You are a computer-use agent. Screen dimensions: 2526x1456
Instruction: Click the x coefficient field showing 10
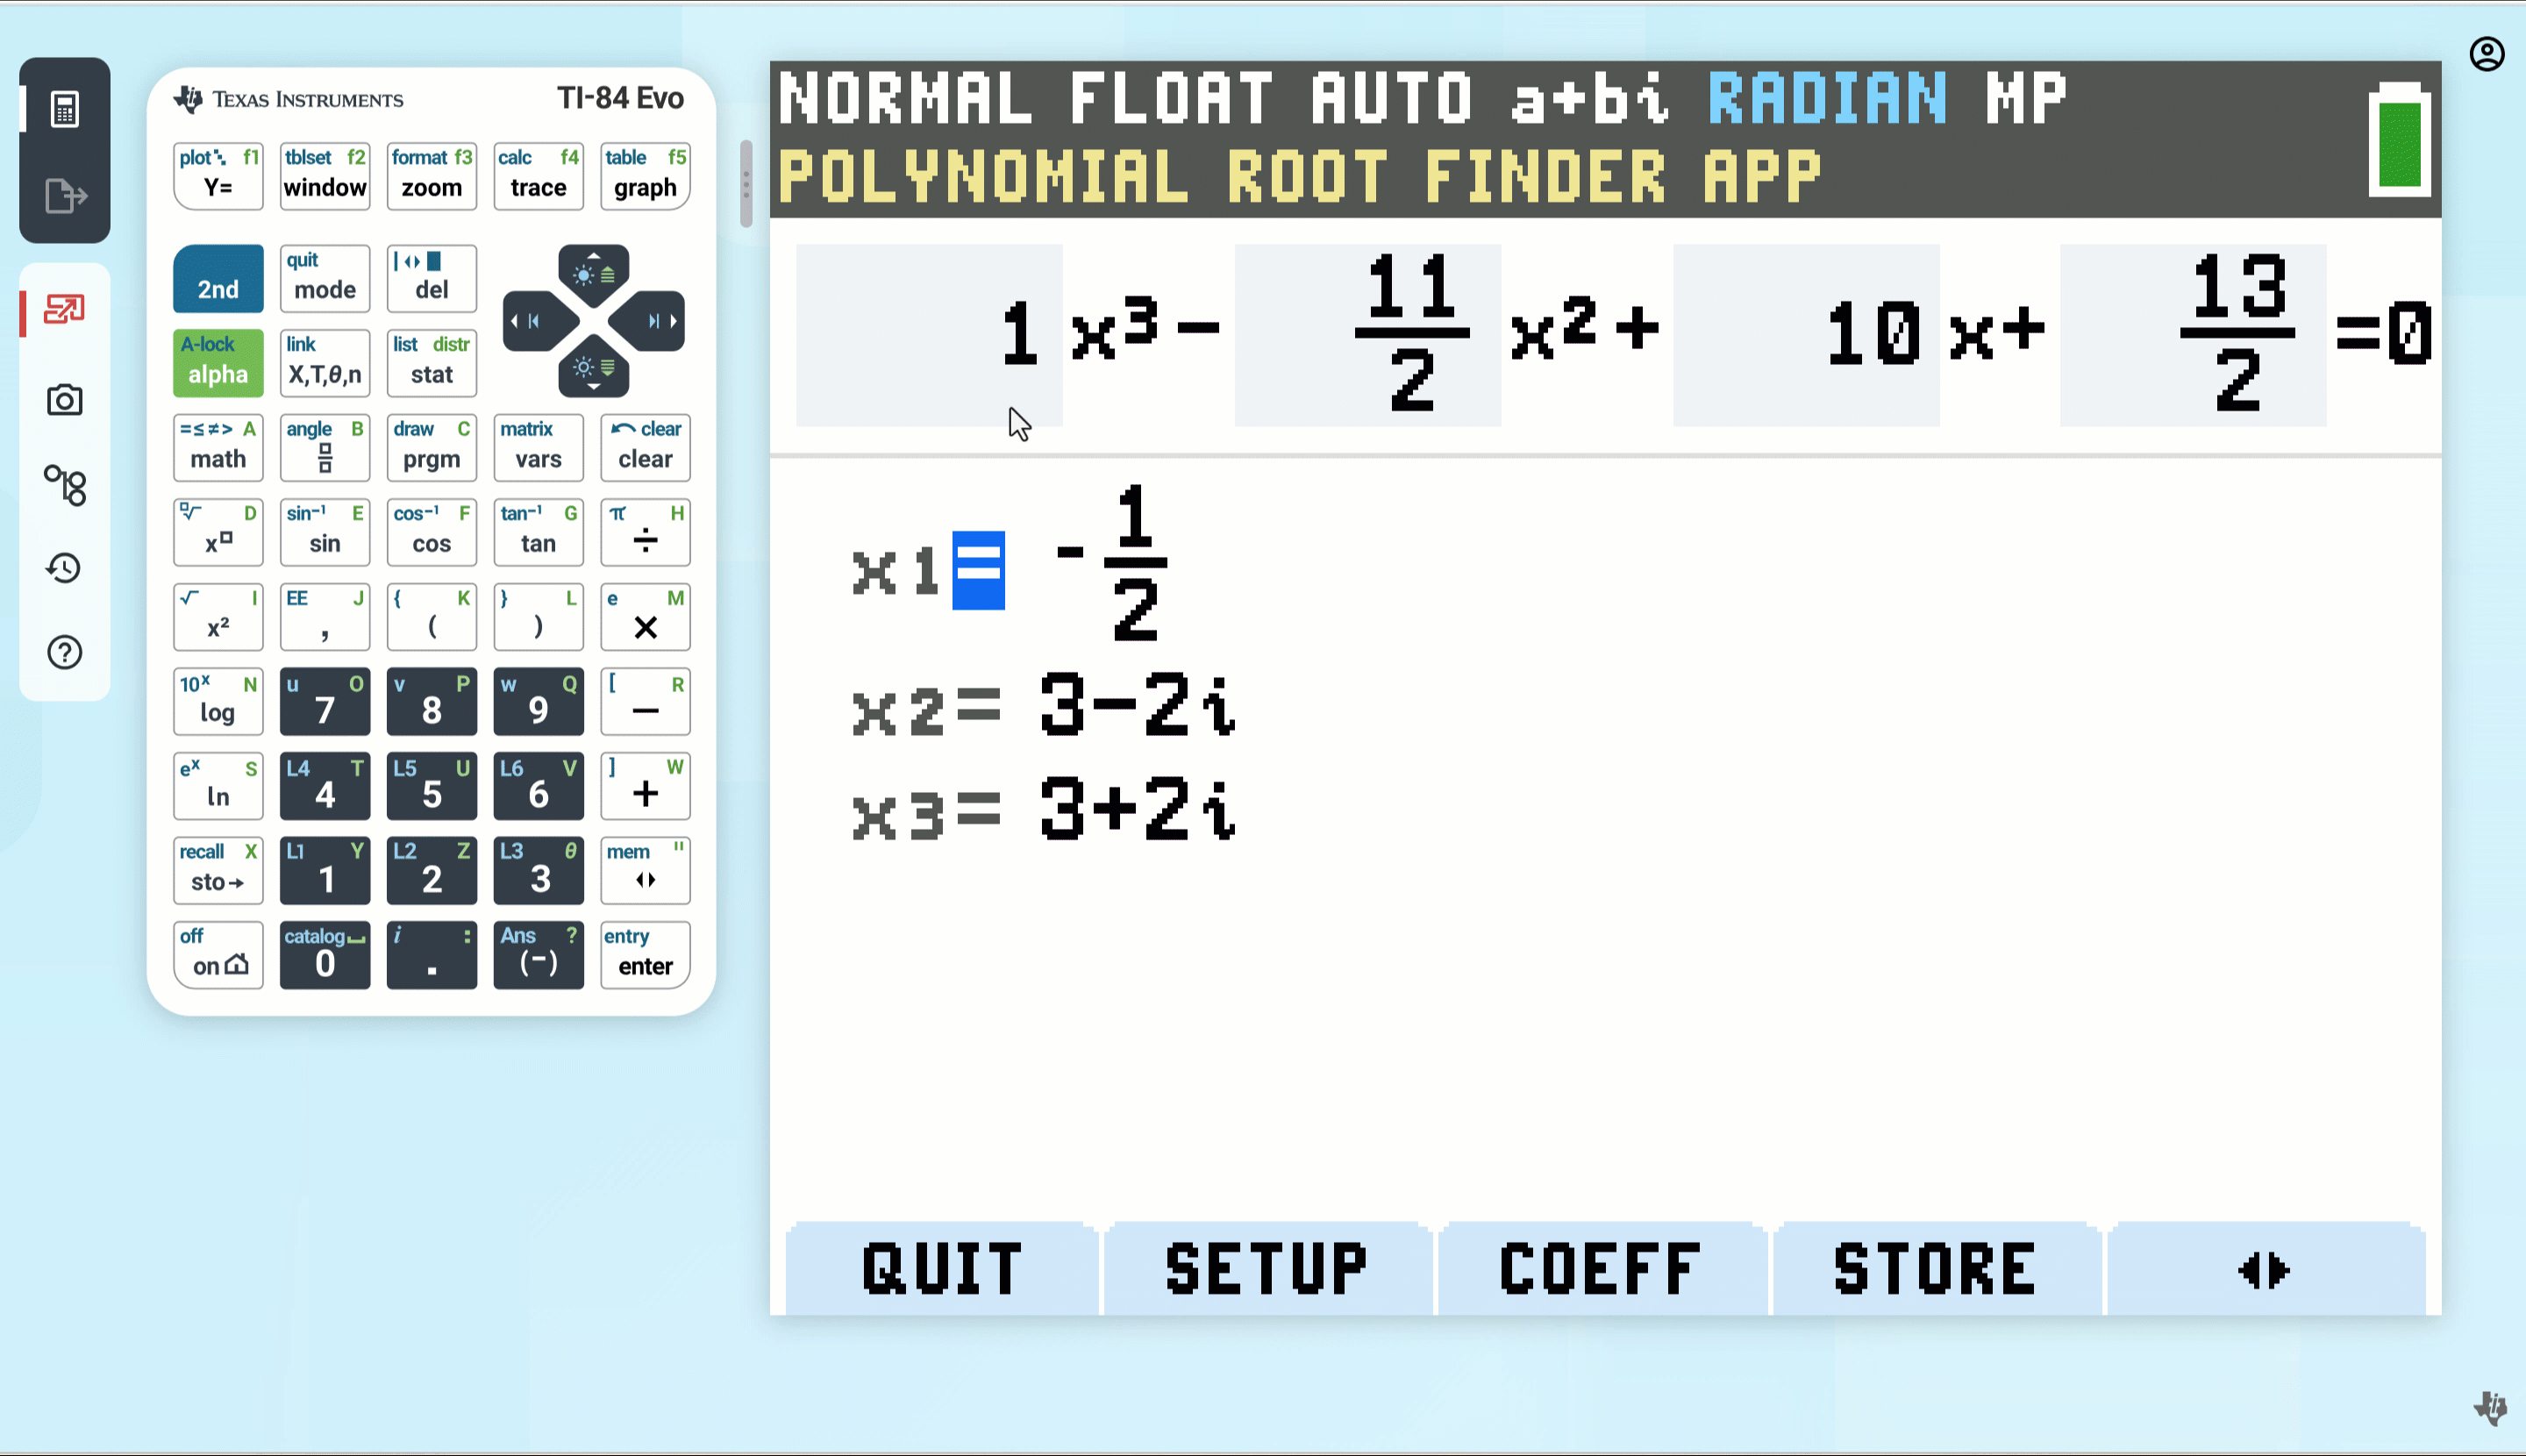pos(1806,335)
